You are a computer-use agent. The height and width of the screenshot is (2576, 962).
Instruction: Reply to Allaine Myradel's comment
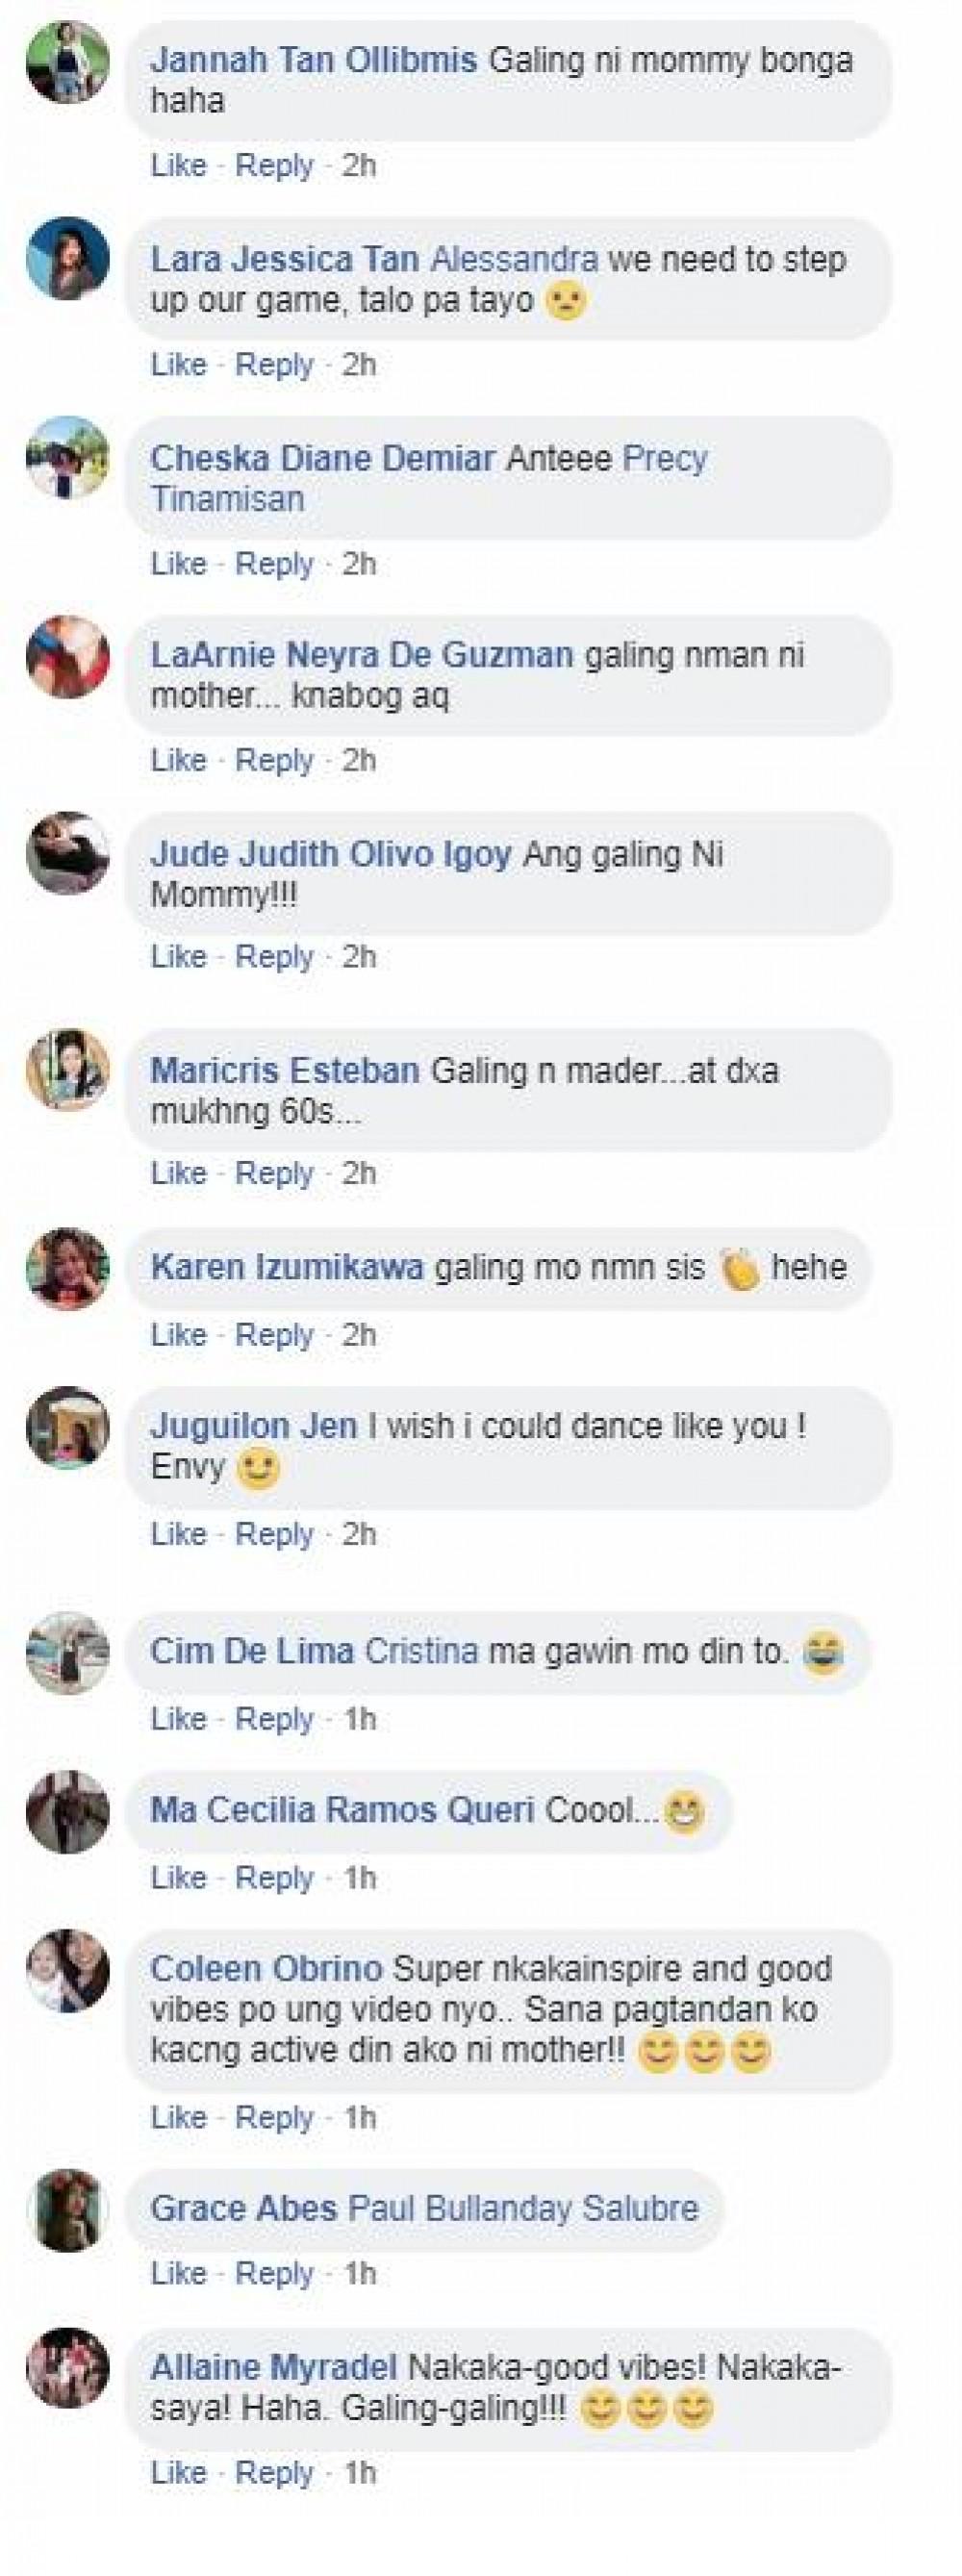(x=274, y=2473)
